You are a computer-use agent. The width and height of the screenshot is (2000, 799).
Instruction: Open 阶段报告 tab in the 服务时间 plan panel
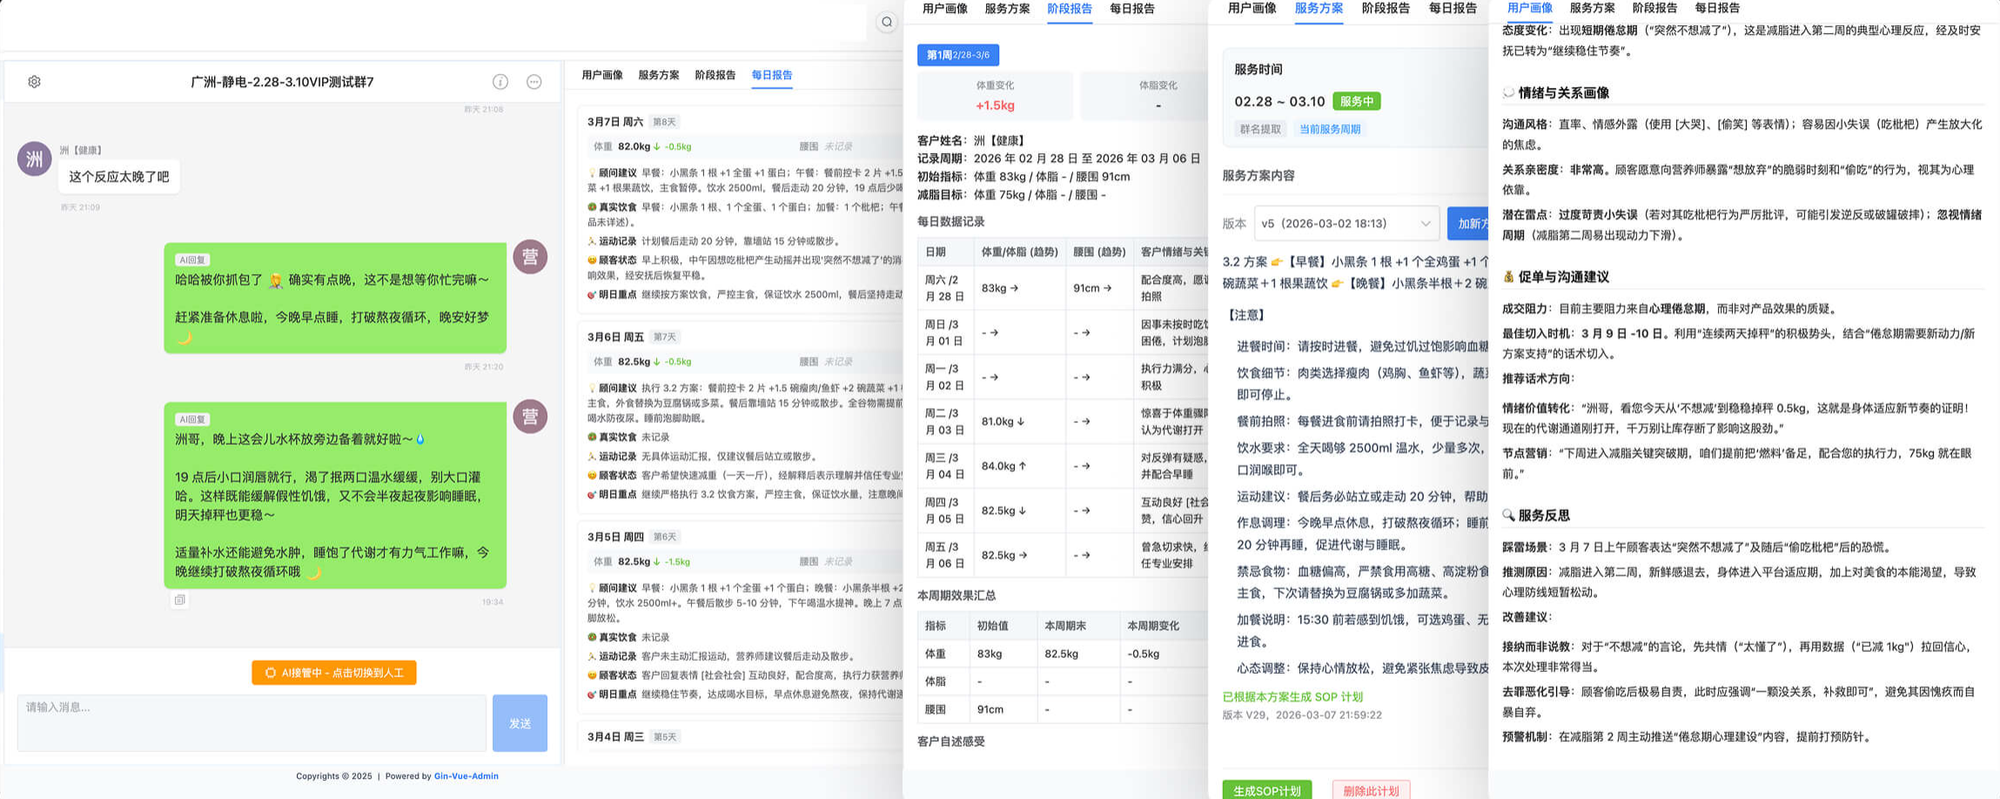tap(1386, 8)
